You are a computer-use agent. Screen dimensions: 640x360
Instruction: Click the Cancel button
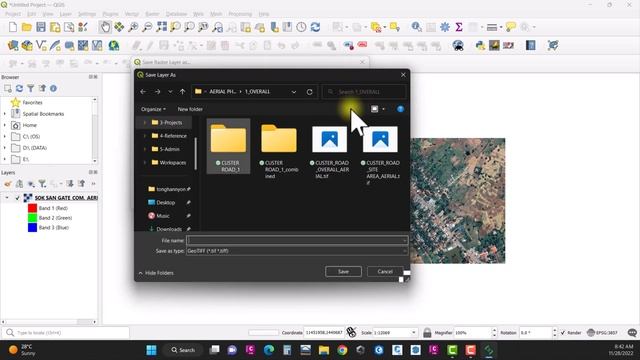point(385,271)
